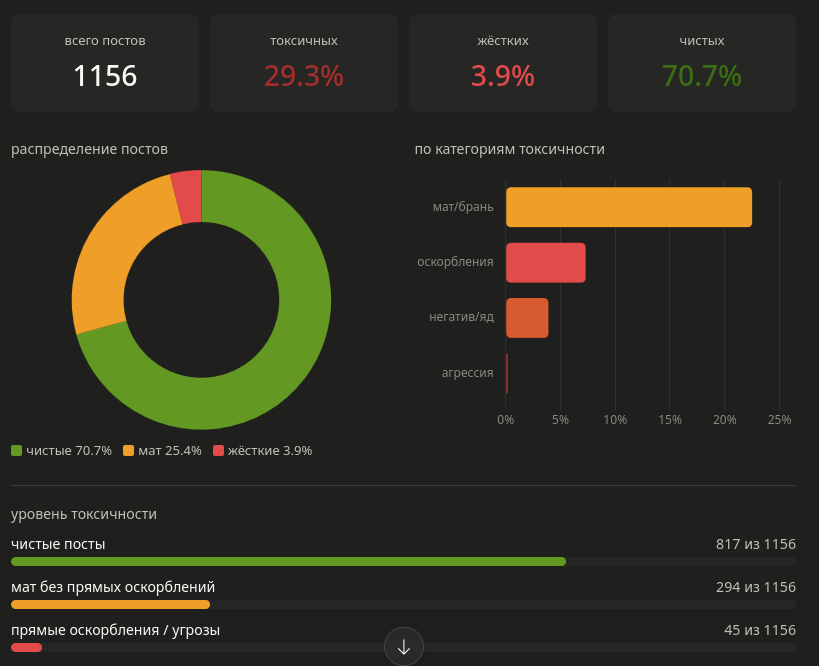The image size is (819, 666).
Task: Click the 45 из 1156 value
Action: pos(760,630)
